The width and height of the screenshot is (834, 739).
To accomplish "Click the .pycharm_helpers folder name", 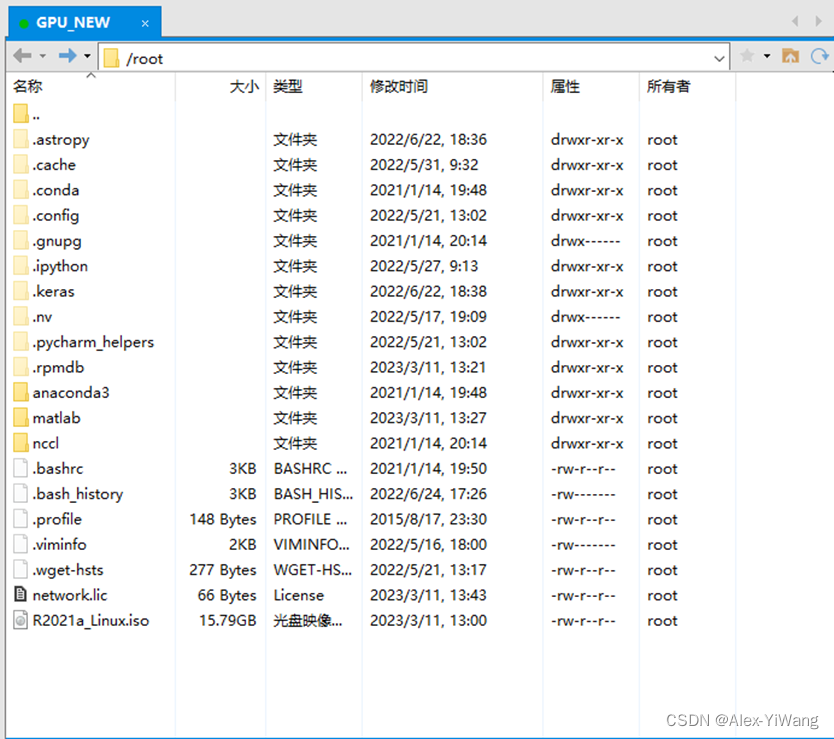I will (93, 342).
